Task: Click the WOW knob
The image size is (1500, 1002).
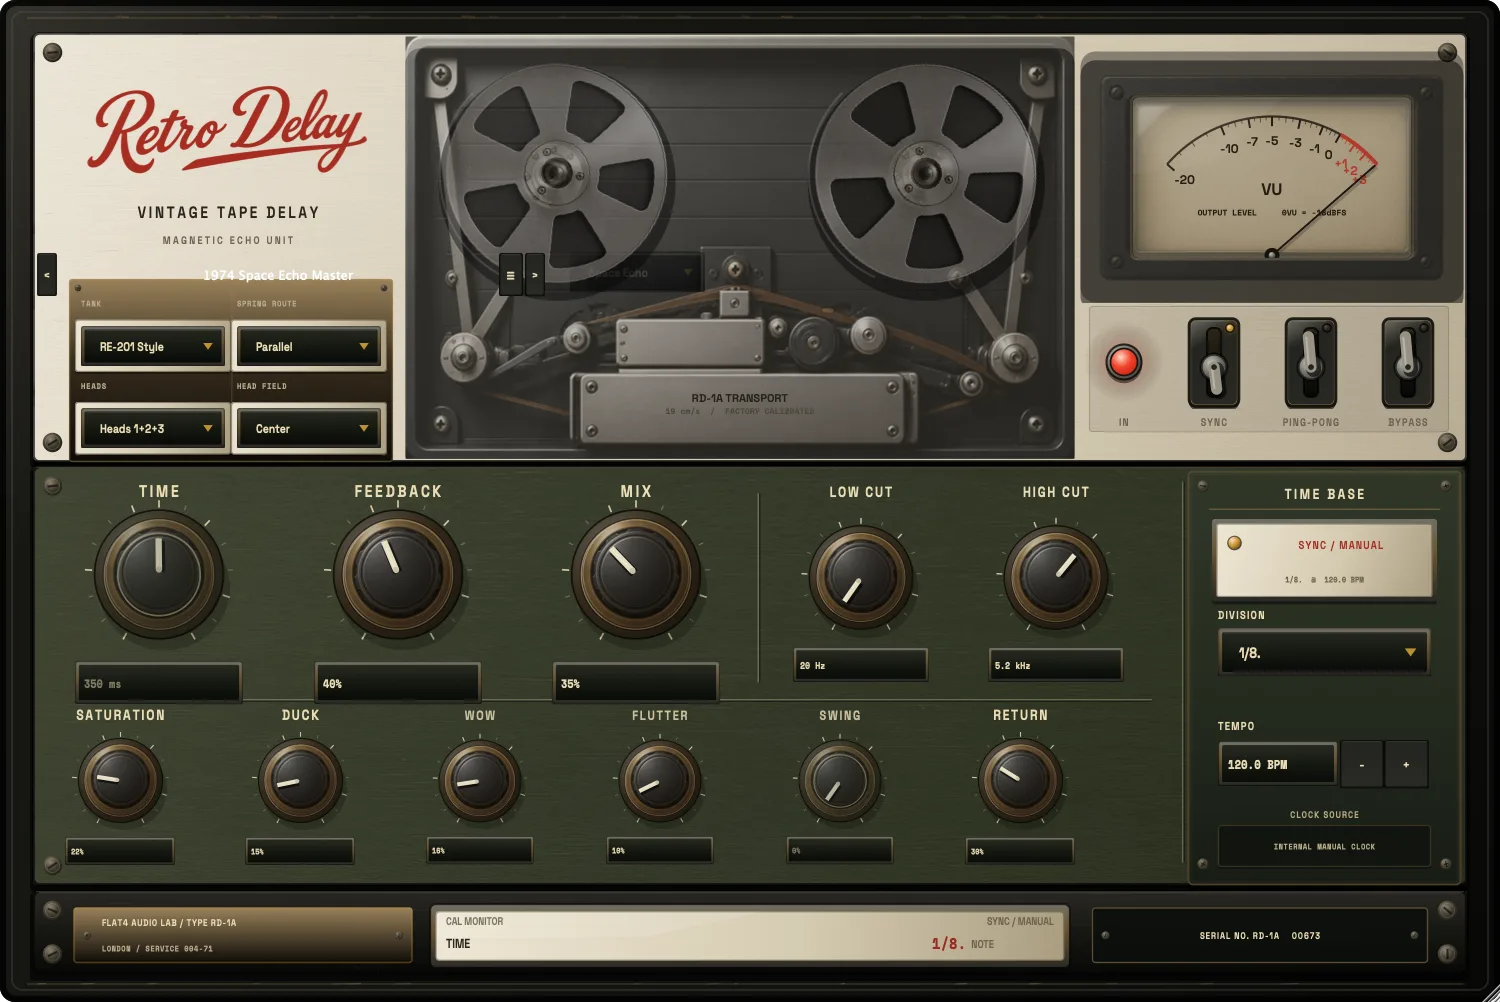Action: (x=480, y=780)
